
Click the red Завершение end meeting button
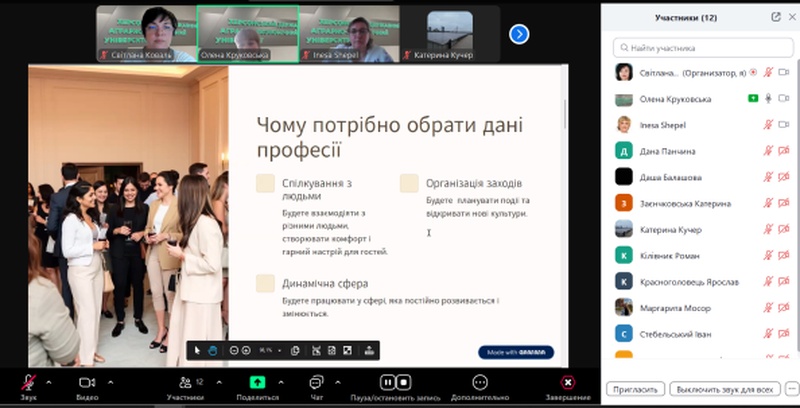[567, 387]
